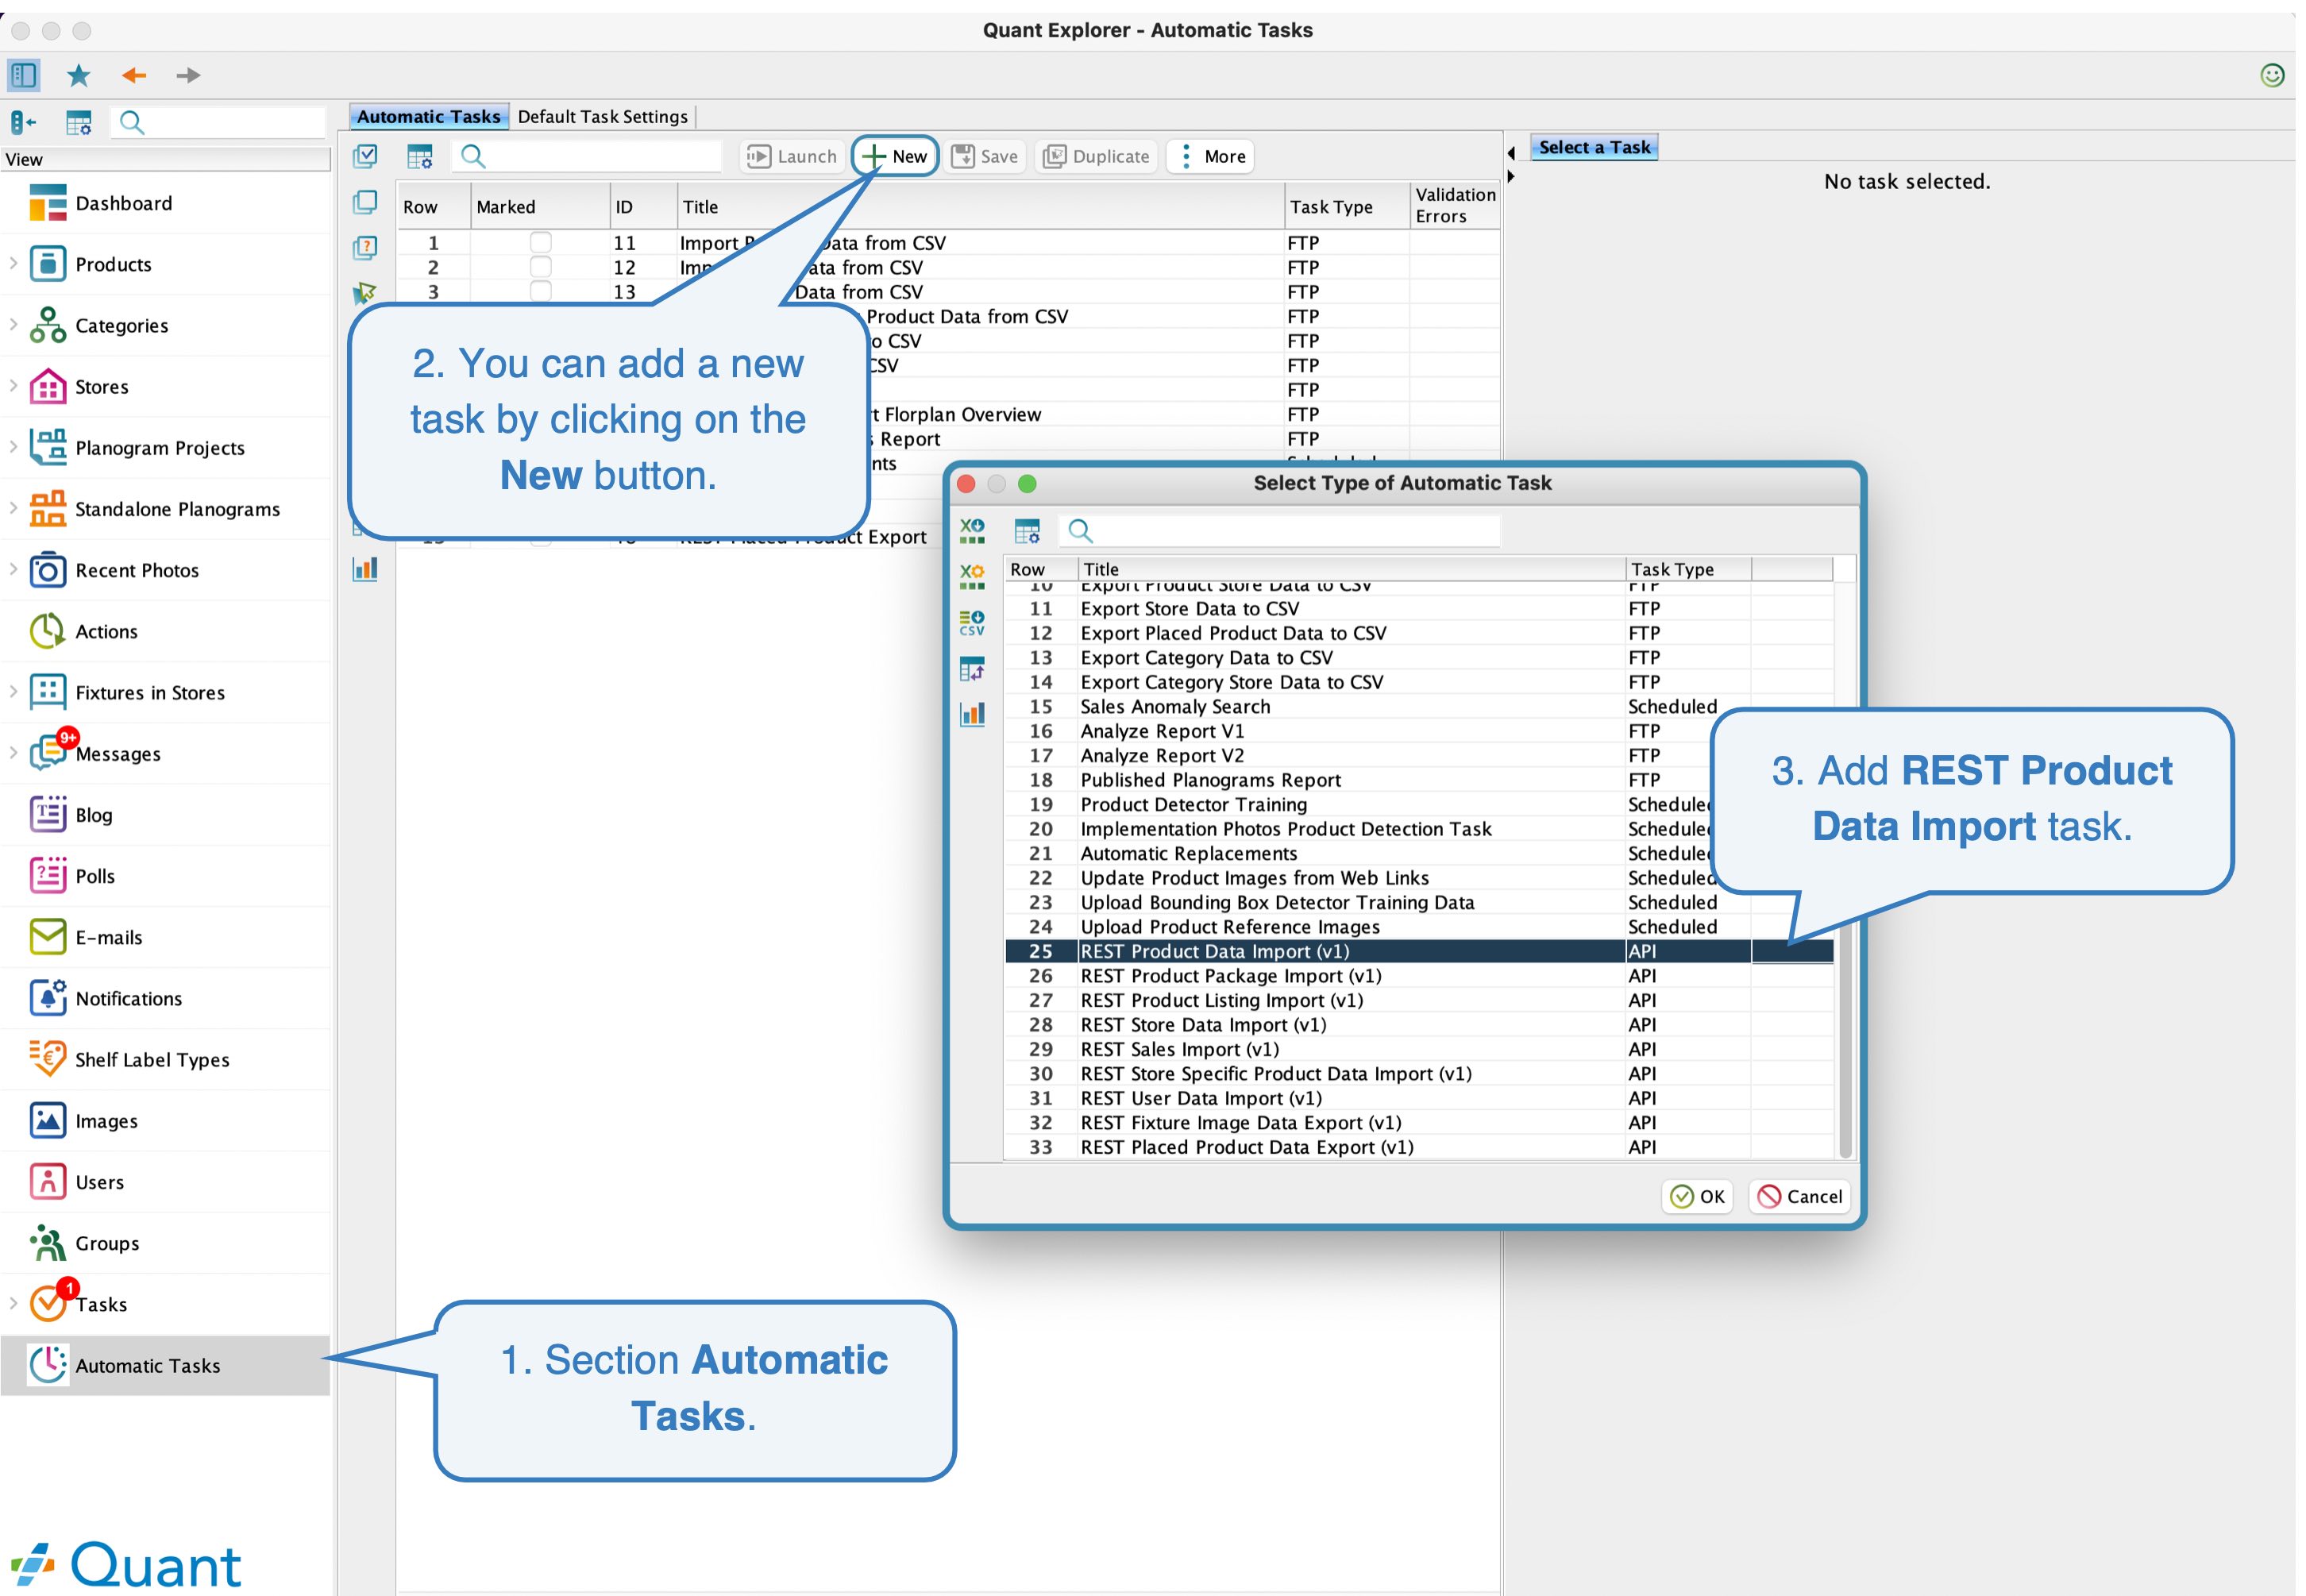Open the Groups icon
2306x1596 pixels.
pos(48,1242)
